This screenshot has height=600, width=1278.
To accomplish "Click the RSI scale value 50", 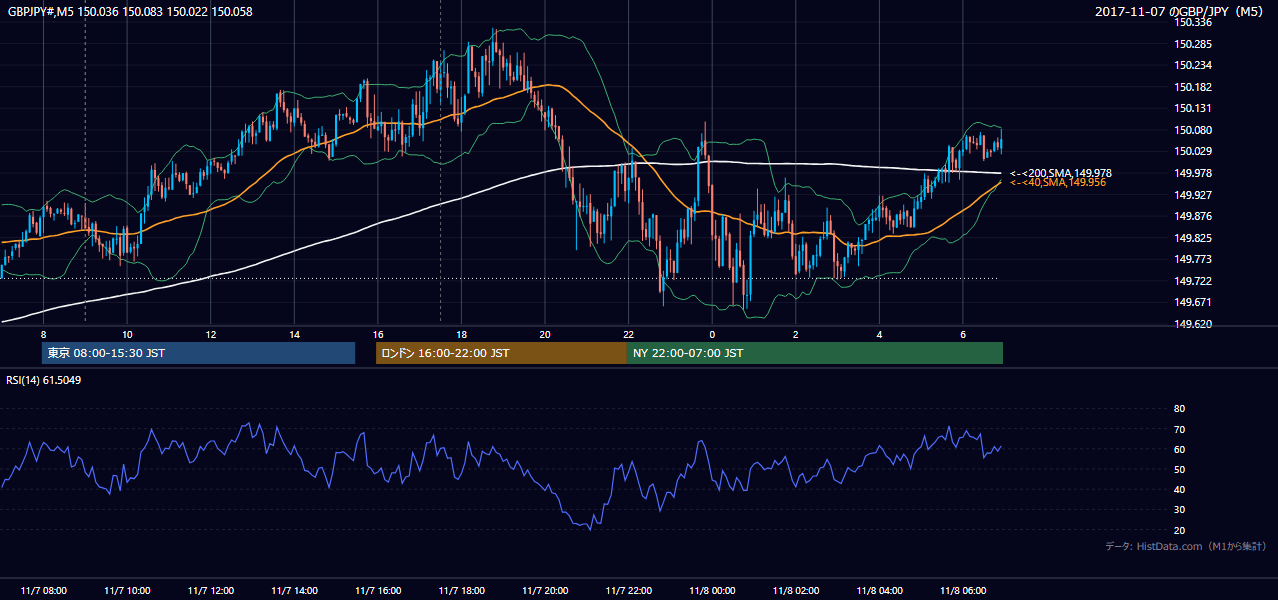I will (1179, 469).
